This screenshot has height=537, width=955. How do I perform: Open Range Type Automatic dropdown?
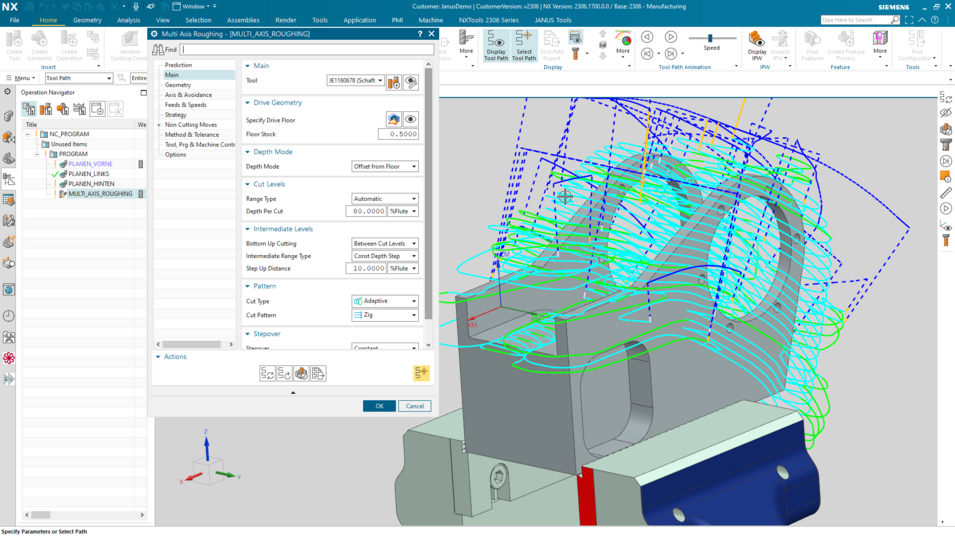click(385, 198)
